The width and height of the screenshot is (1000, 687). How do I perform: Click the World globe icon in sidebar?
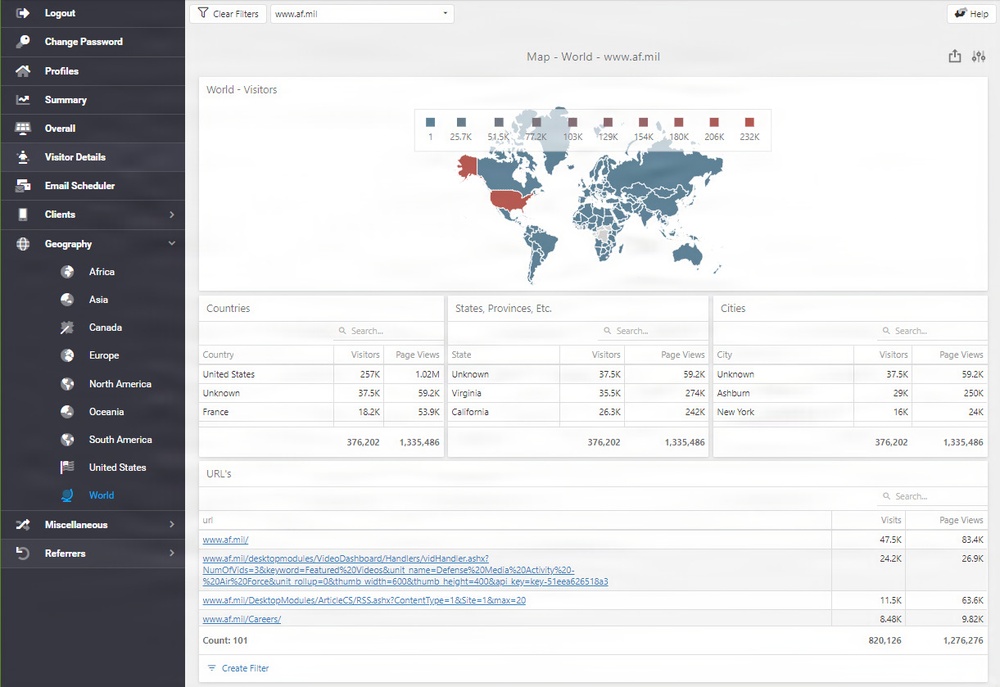point(67,495)
